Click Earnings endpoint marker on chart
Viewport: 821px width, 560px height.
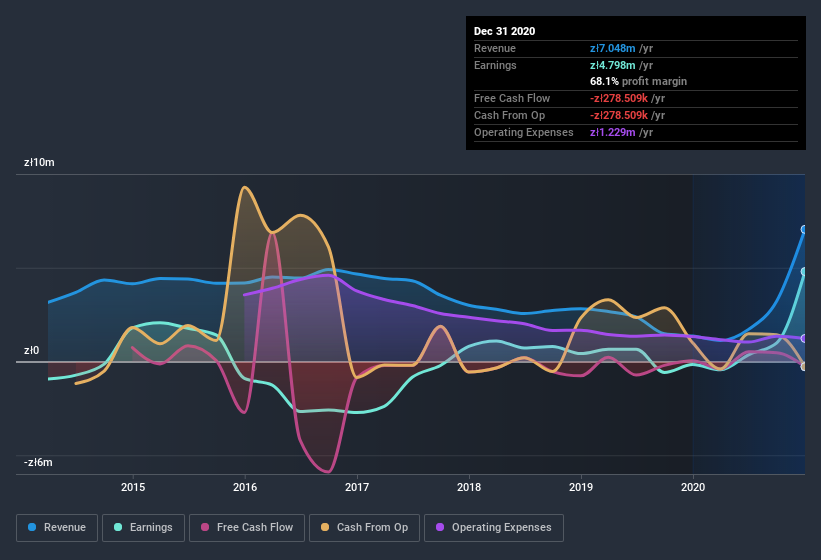(804, 271)
